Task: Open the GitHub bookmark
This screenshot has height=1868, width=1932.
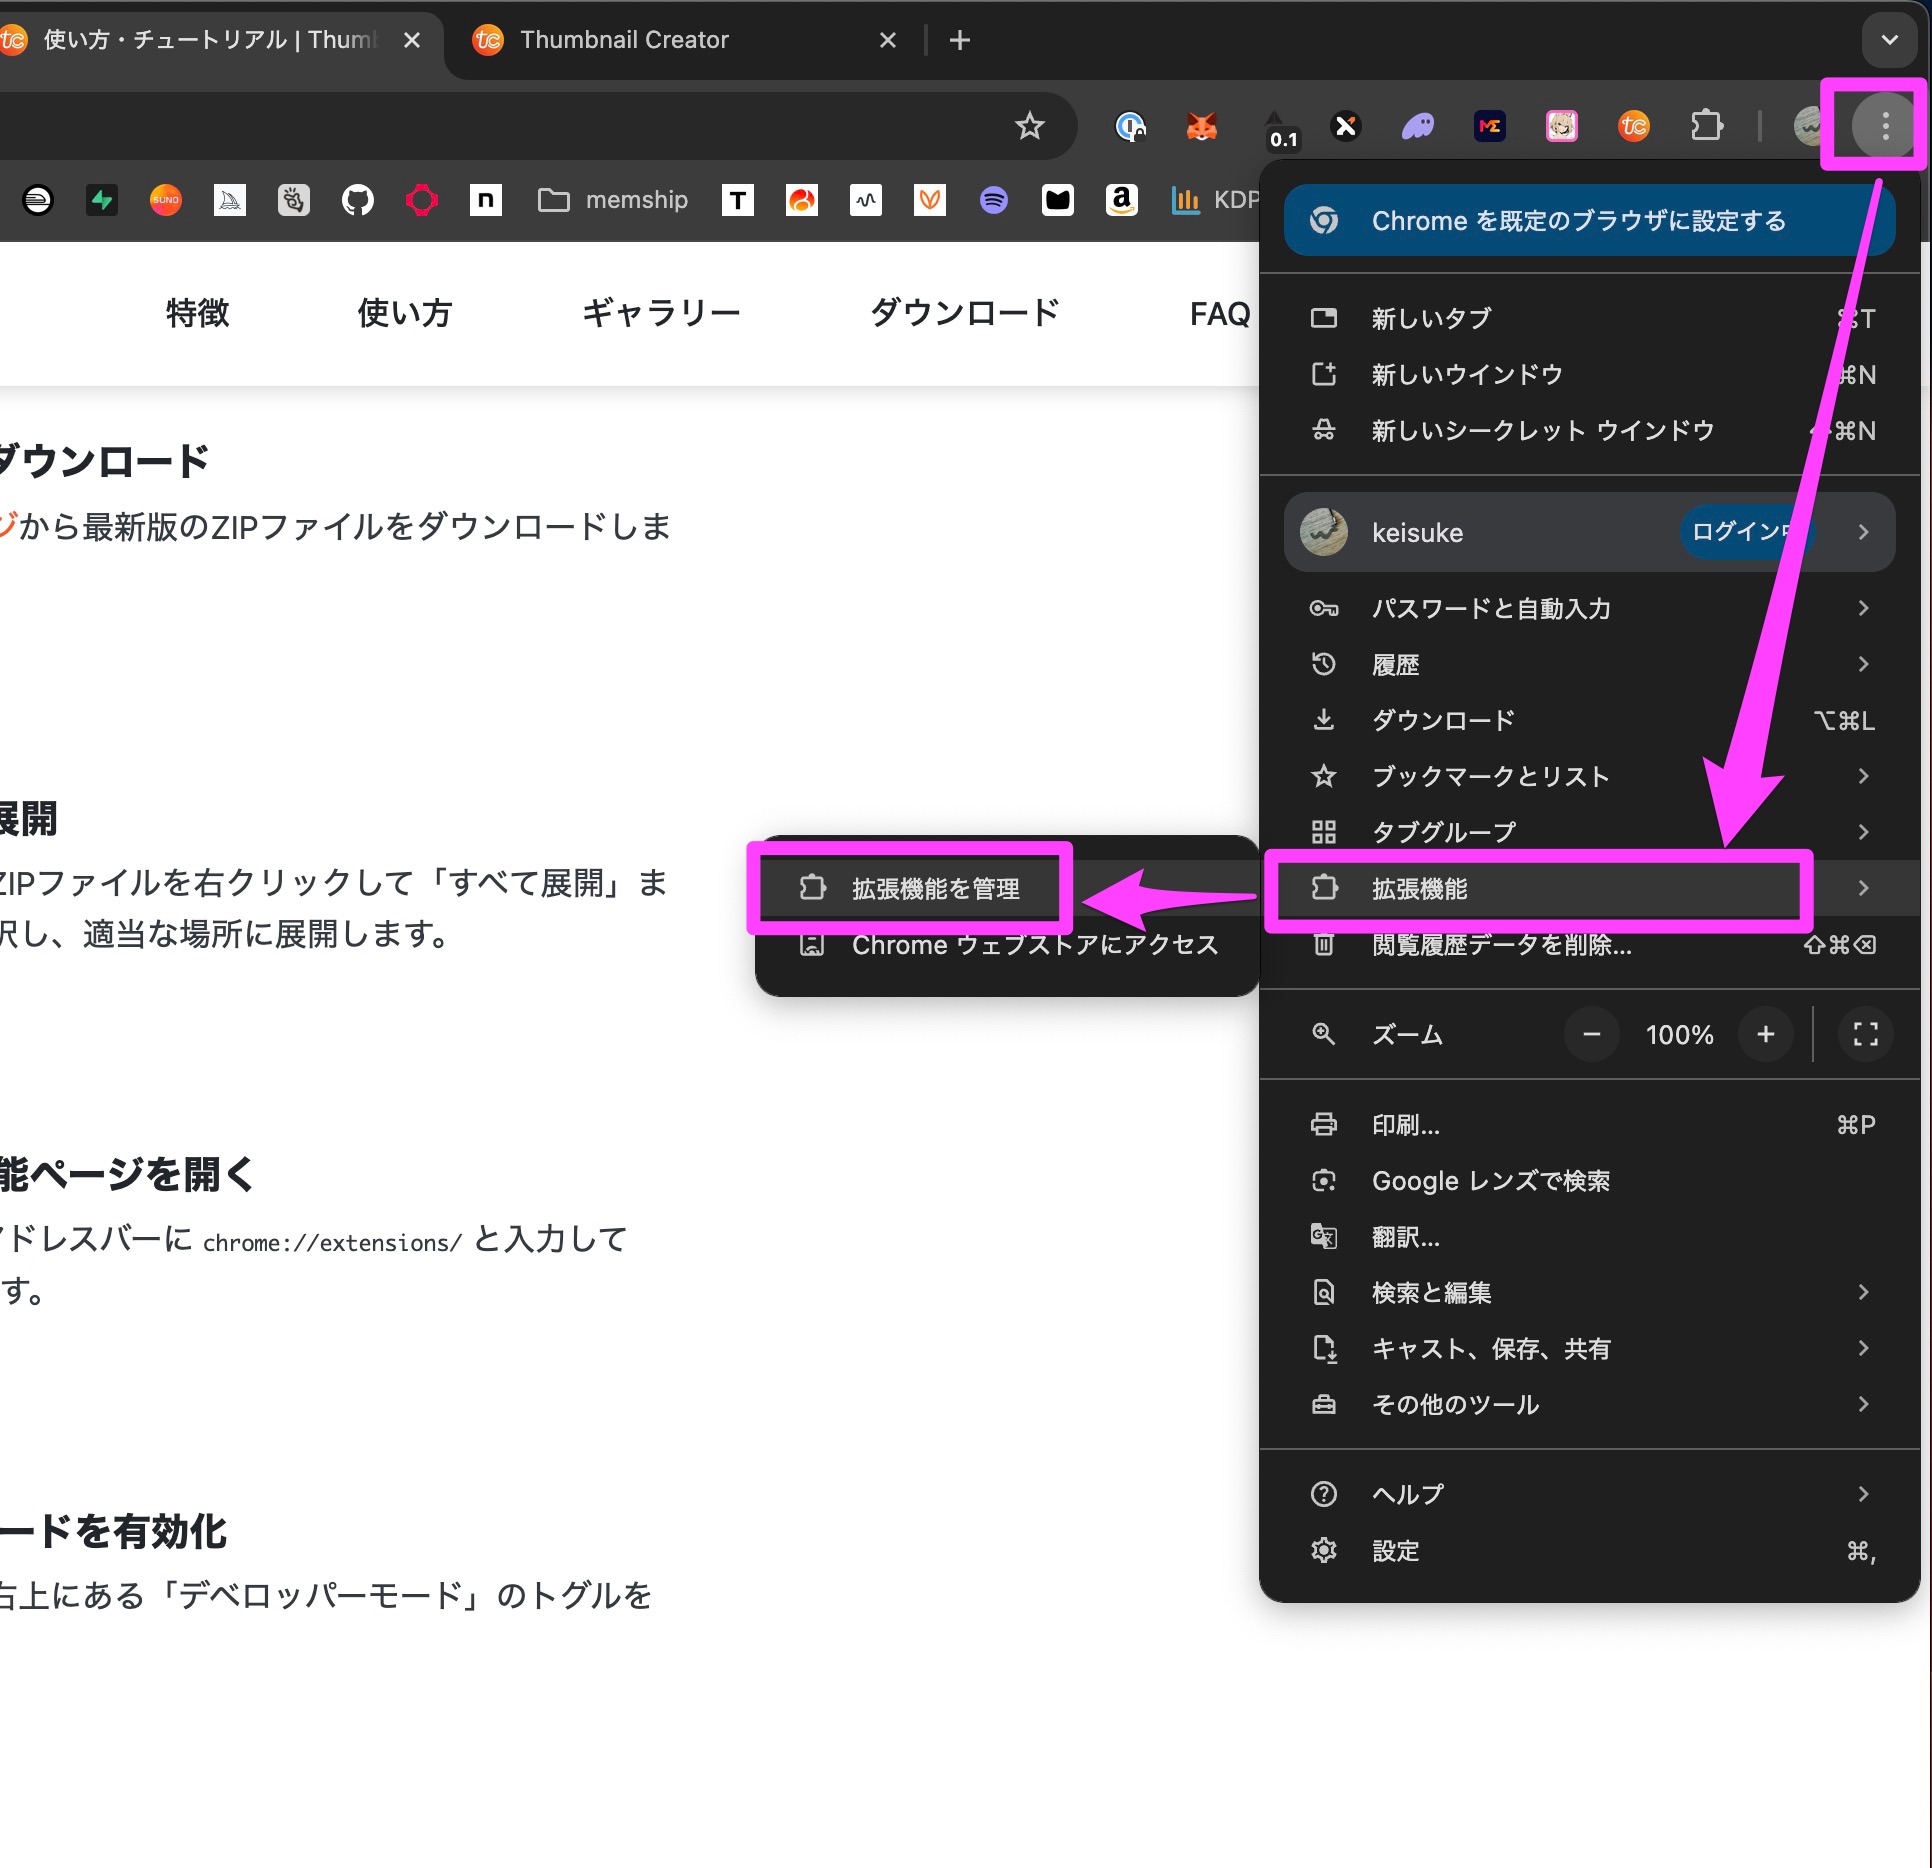Action: tap(357, 200)
